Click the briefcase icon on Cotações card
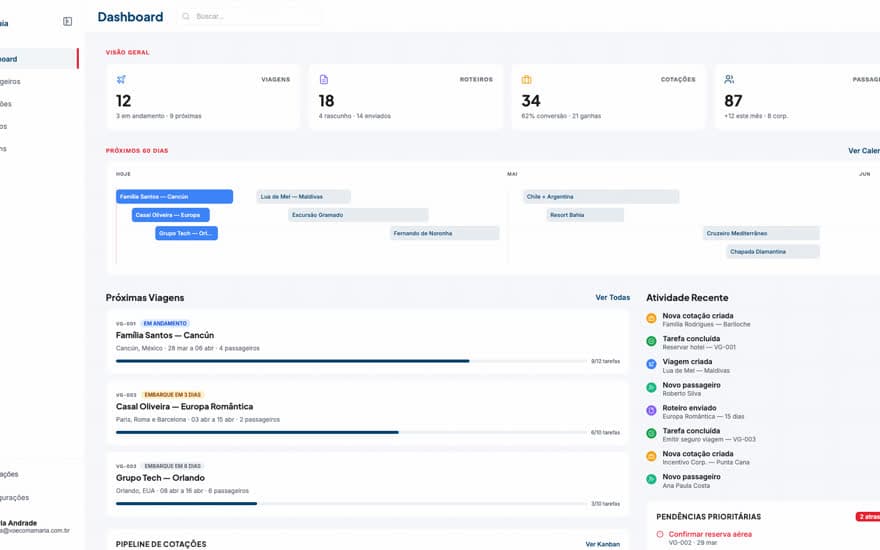880x550 pixels. click(x=526, y=79)
